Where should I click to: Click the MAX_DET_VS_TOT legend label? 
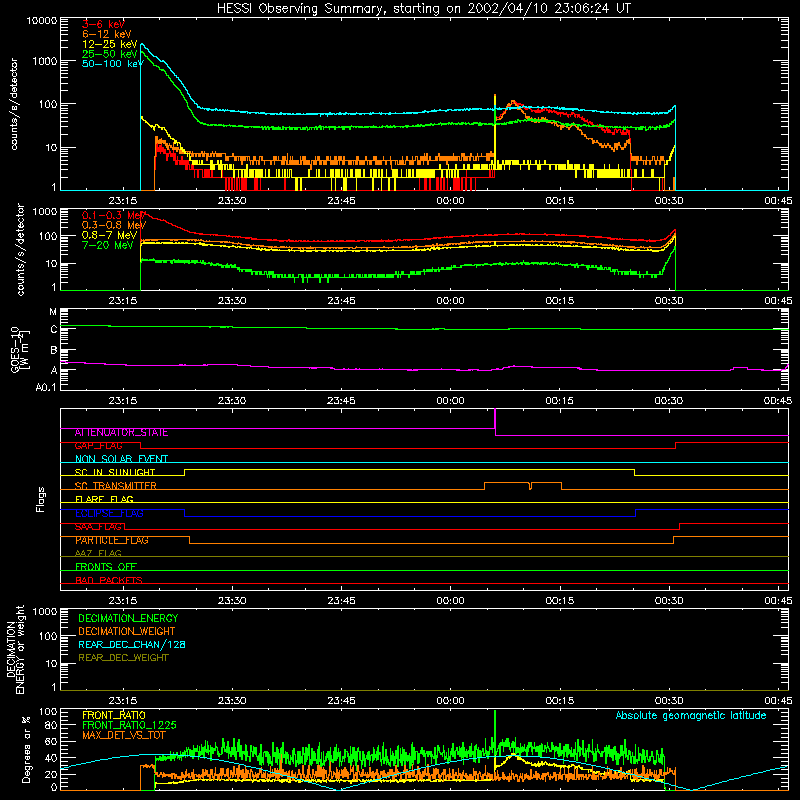124,735
